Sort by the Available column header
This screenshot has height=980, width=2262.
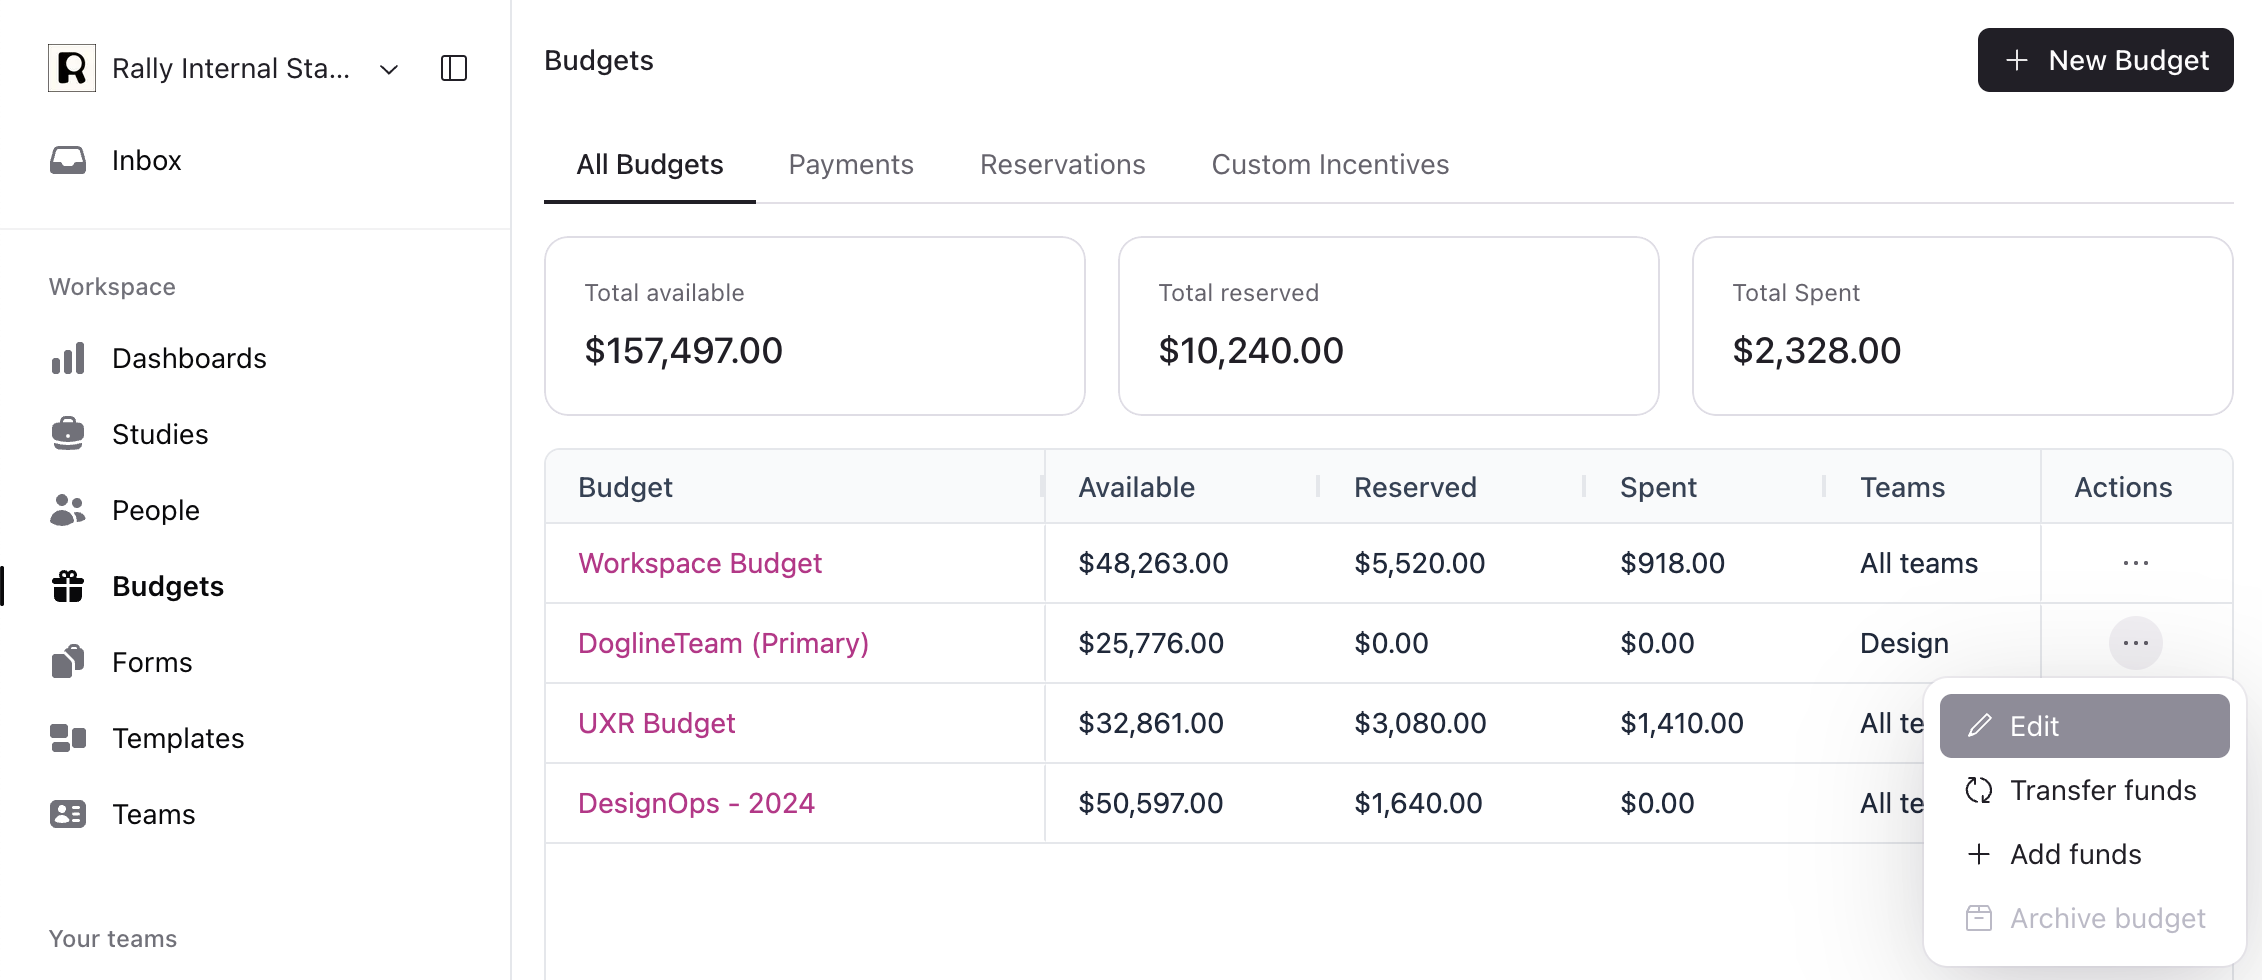[1136, 487]
